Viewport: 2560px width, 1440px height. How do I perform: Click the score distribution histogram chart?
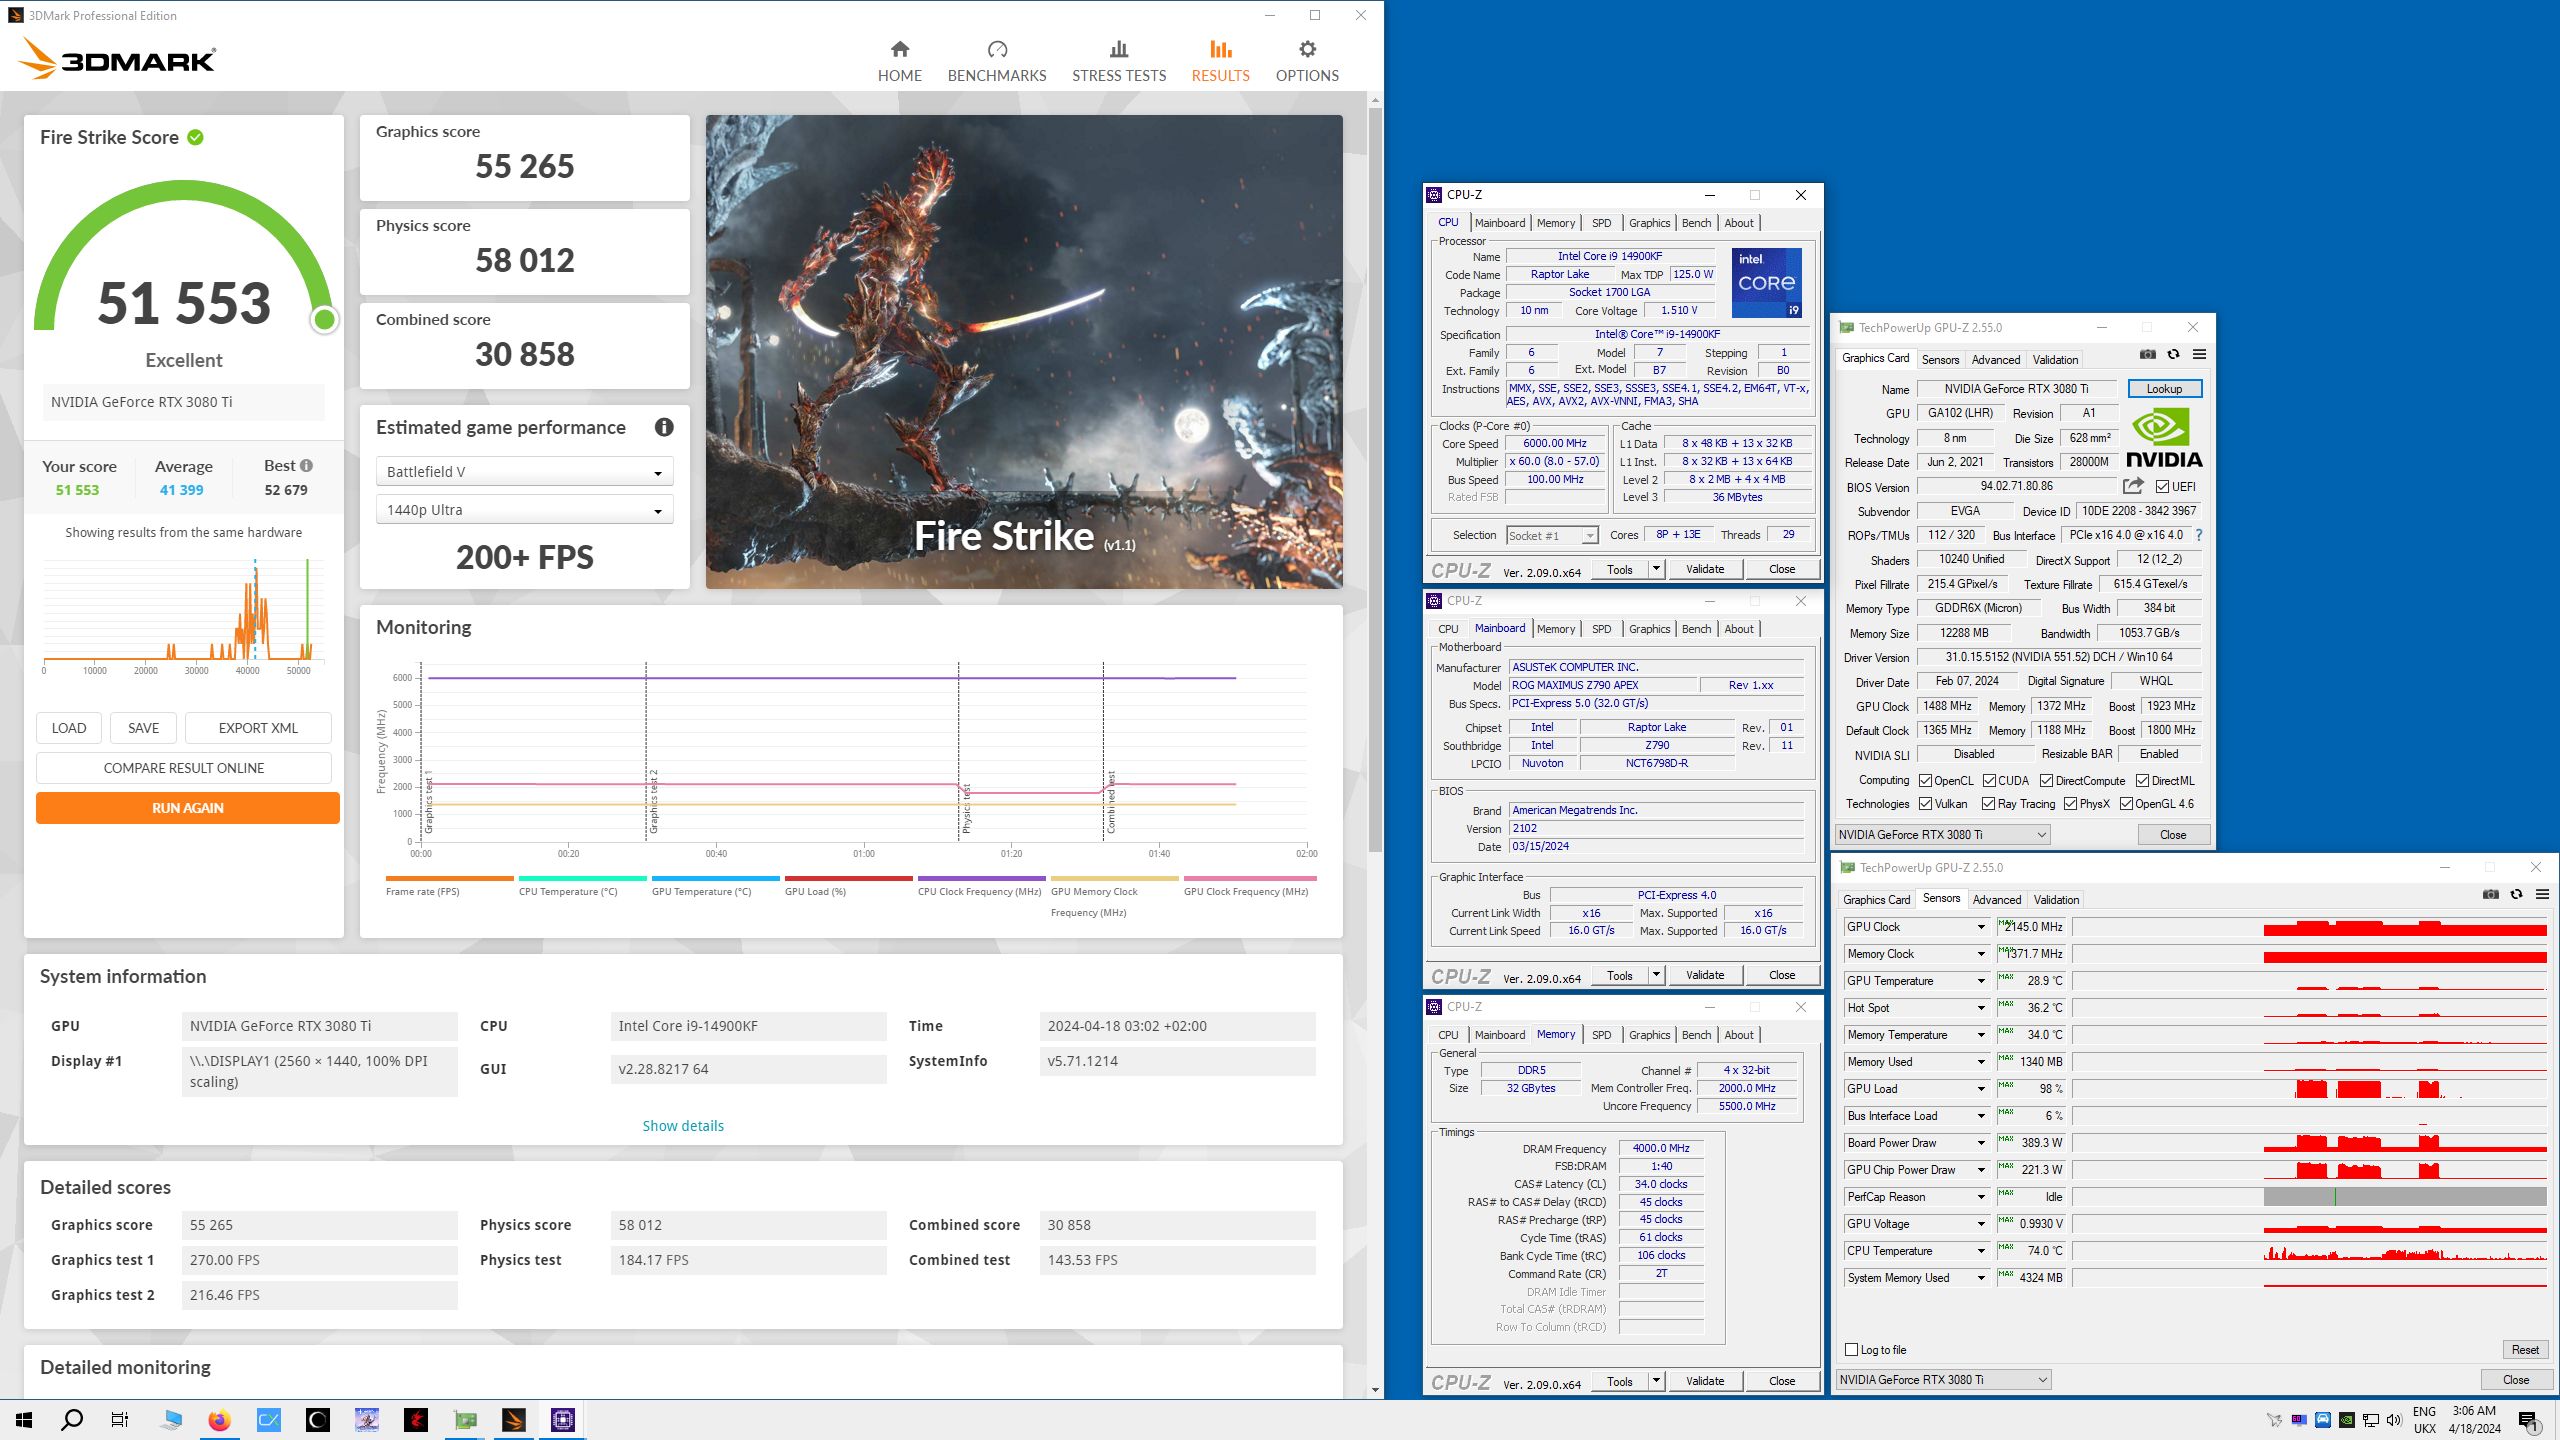pos(182,615)
